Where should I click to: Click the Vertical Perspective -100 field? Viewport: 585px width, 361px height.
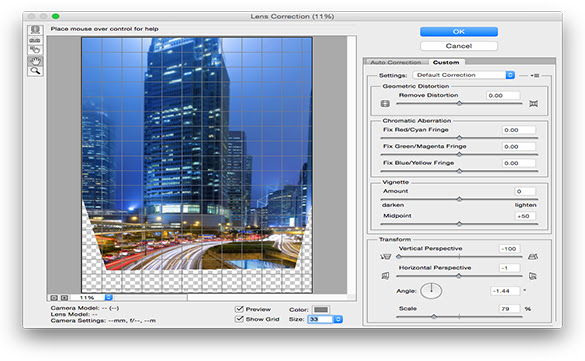pos(510,249)
